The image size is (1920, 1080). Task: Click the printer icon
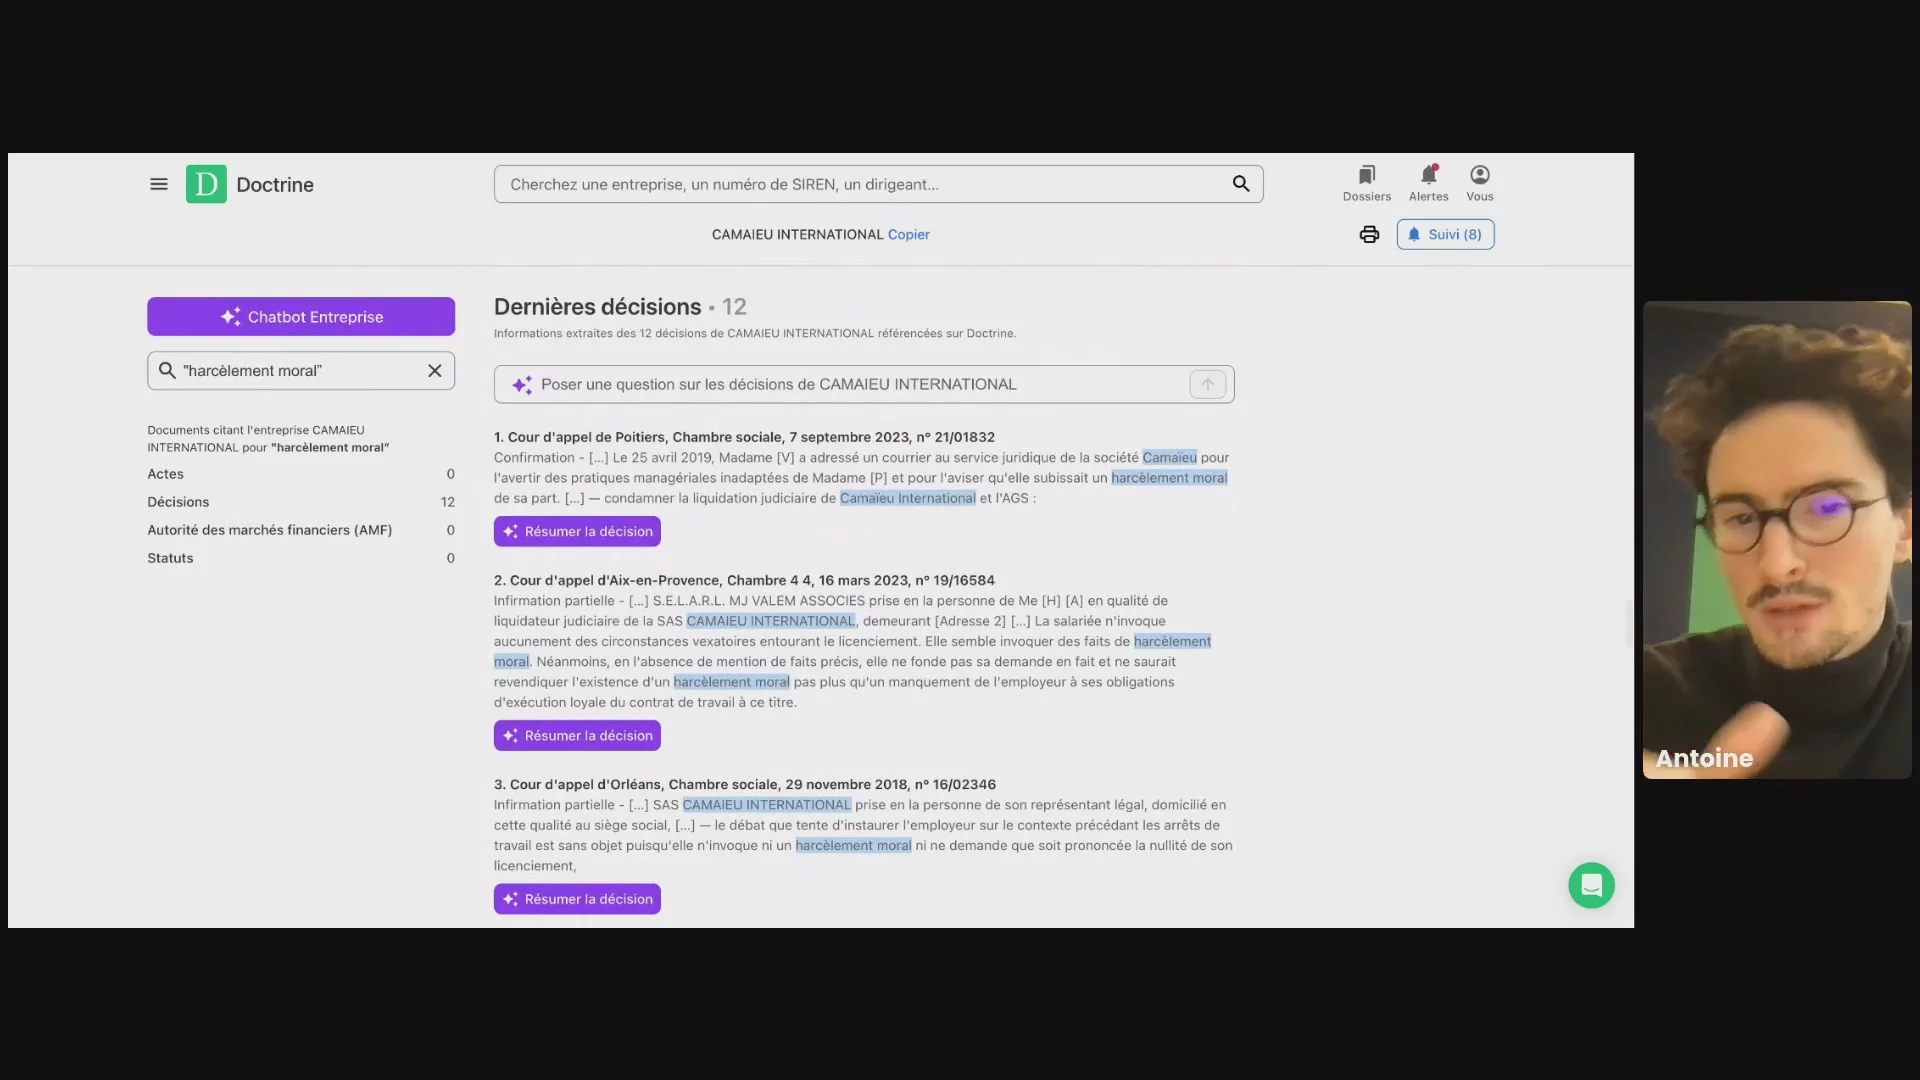click(1369, 234)
